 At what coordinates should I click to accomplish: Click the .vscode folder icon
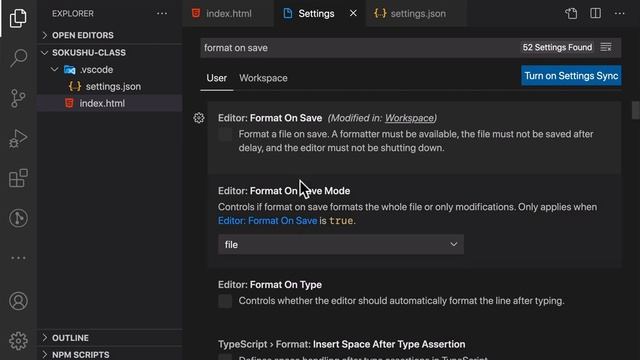pos(69,70)
